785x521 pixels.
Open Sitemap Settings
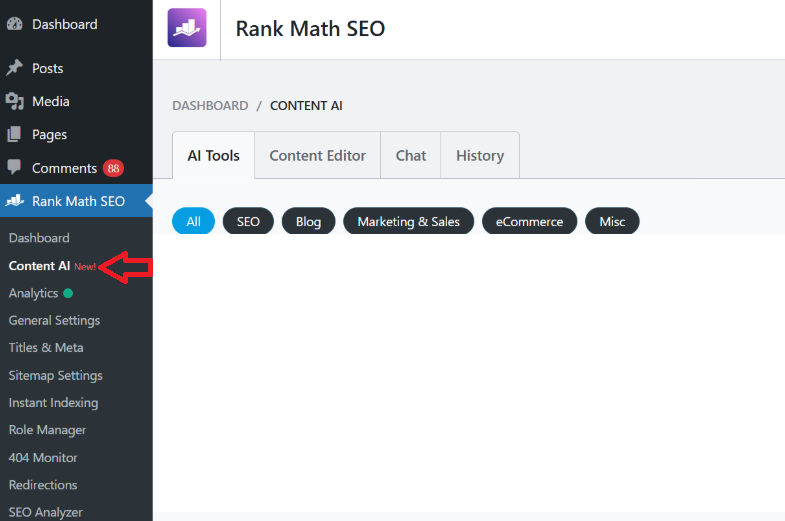coord(56,375)
